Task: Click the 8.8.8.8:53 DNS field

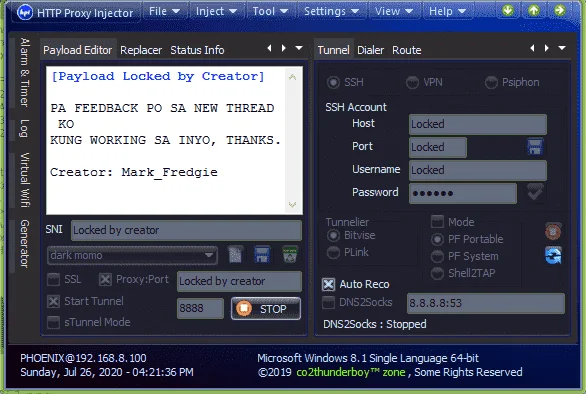Action: click(x=486, y=303)
